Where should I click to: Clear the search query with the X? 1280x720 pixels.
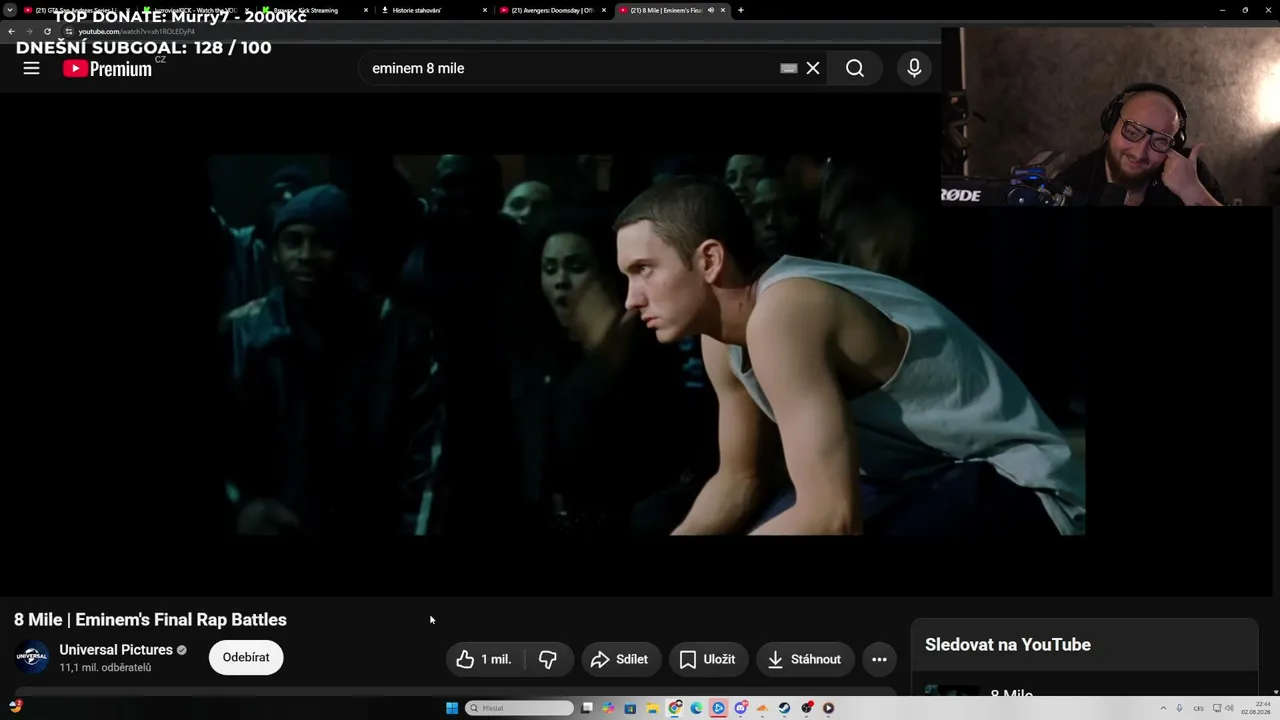tap(813, 68)
